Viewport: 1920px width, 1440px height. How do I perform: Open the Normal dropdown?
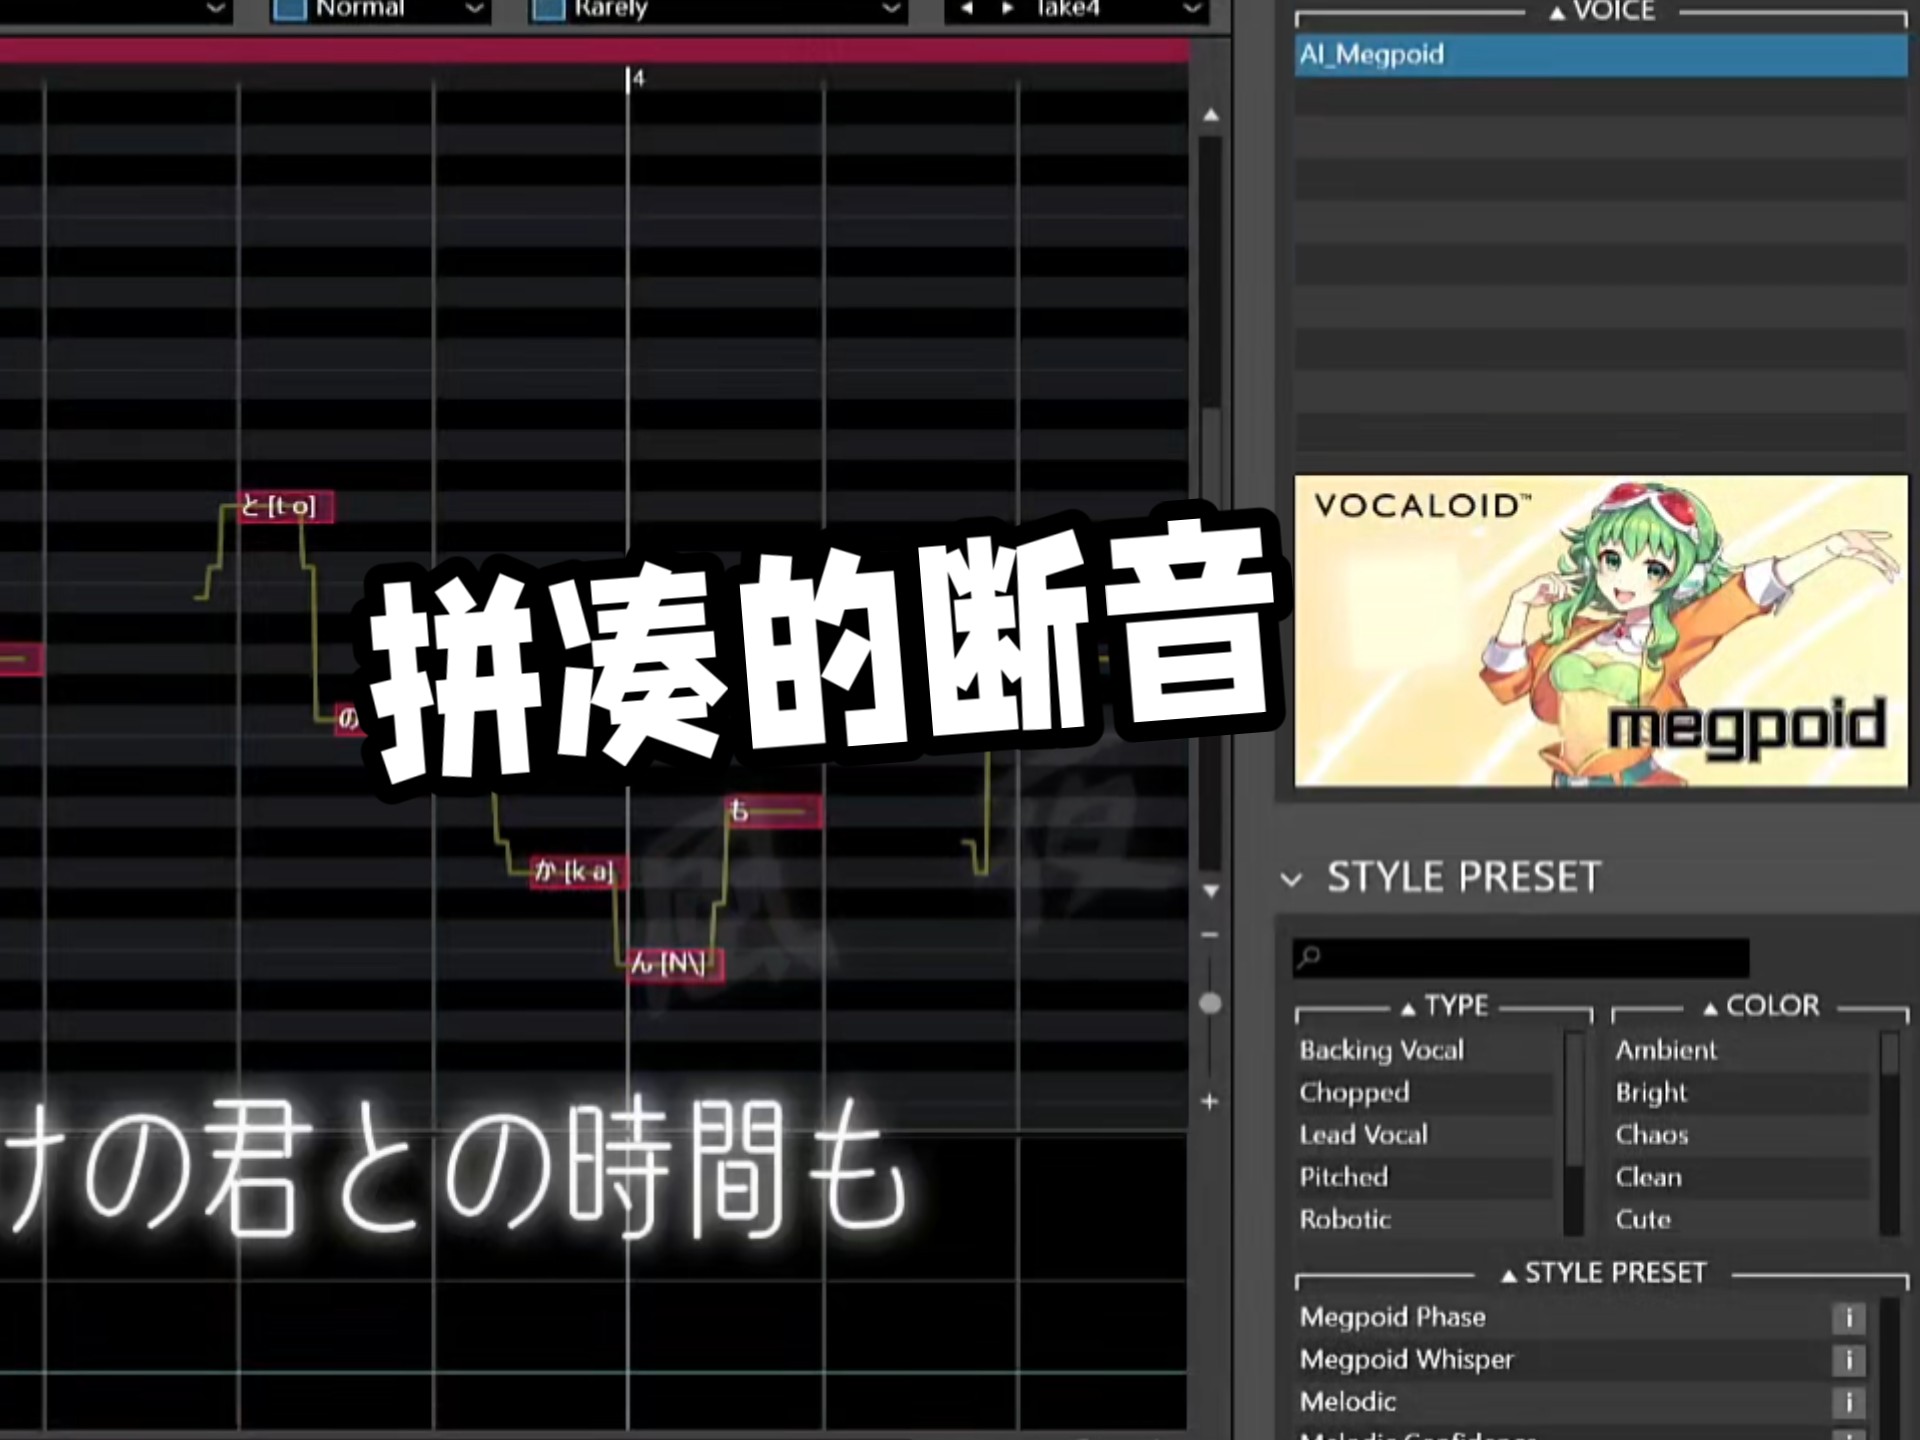(475, 10)
